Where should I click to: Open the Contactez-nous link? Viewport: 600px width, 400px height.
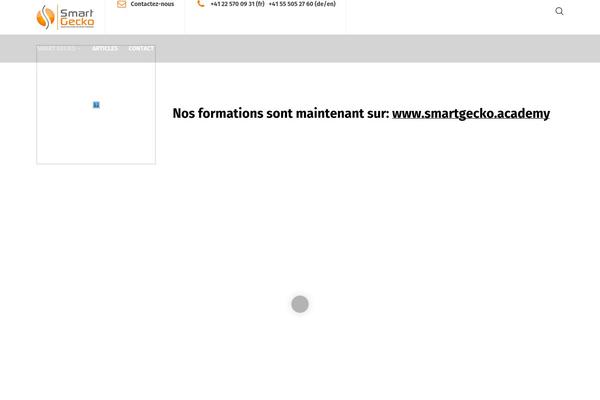click(x=152, y=4)
